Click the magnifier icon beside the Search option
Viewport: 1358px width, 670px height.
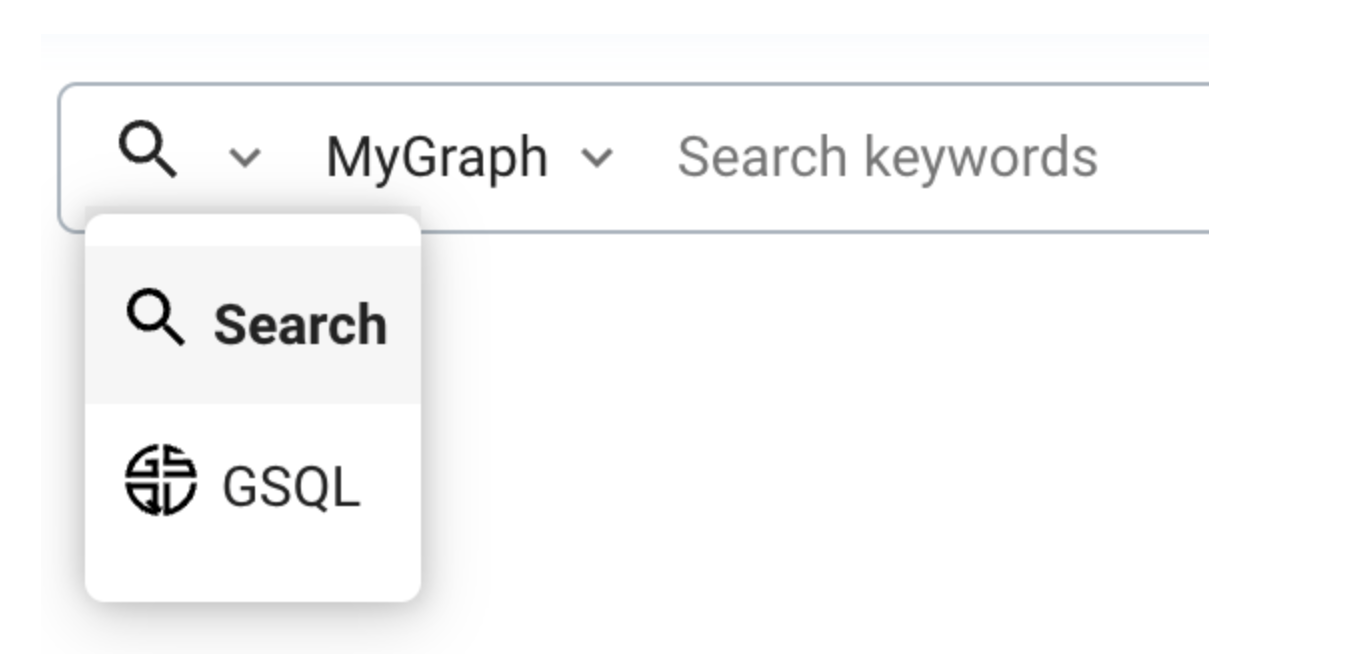pyautogui.click(x=155, y=321)
